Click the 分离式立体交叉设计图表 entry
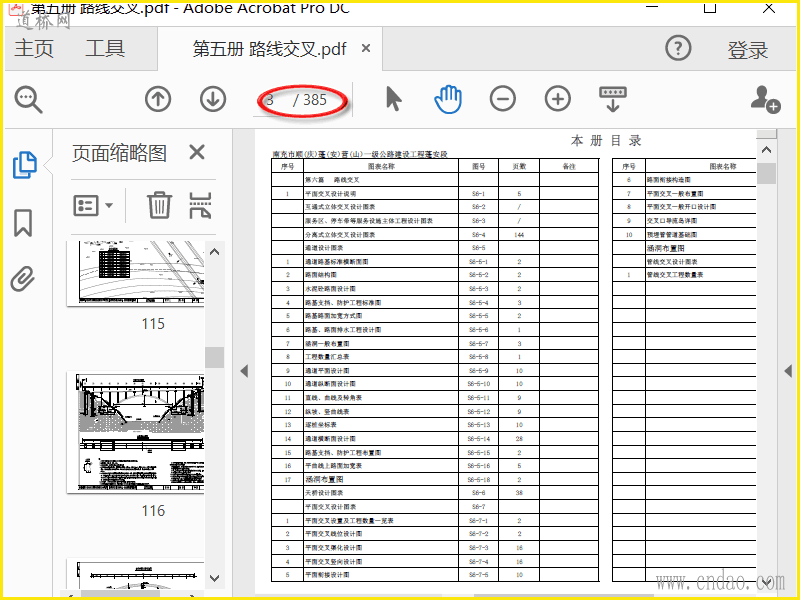 (340, 235)
